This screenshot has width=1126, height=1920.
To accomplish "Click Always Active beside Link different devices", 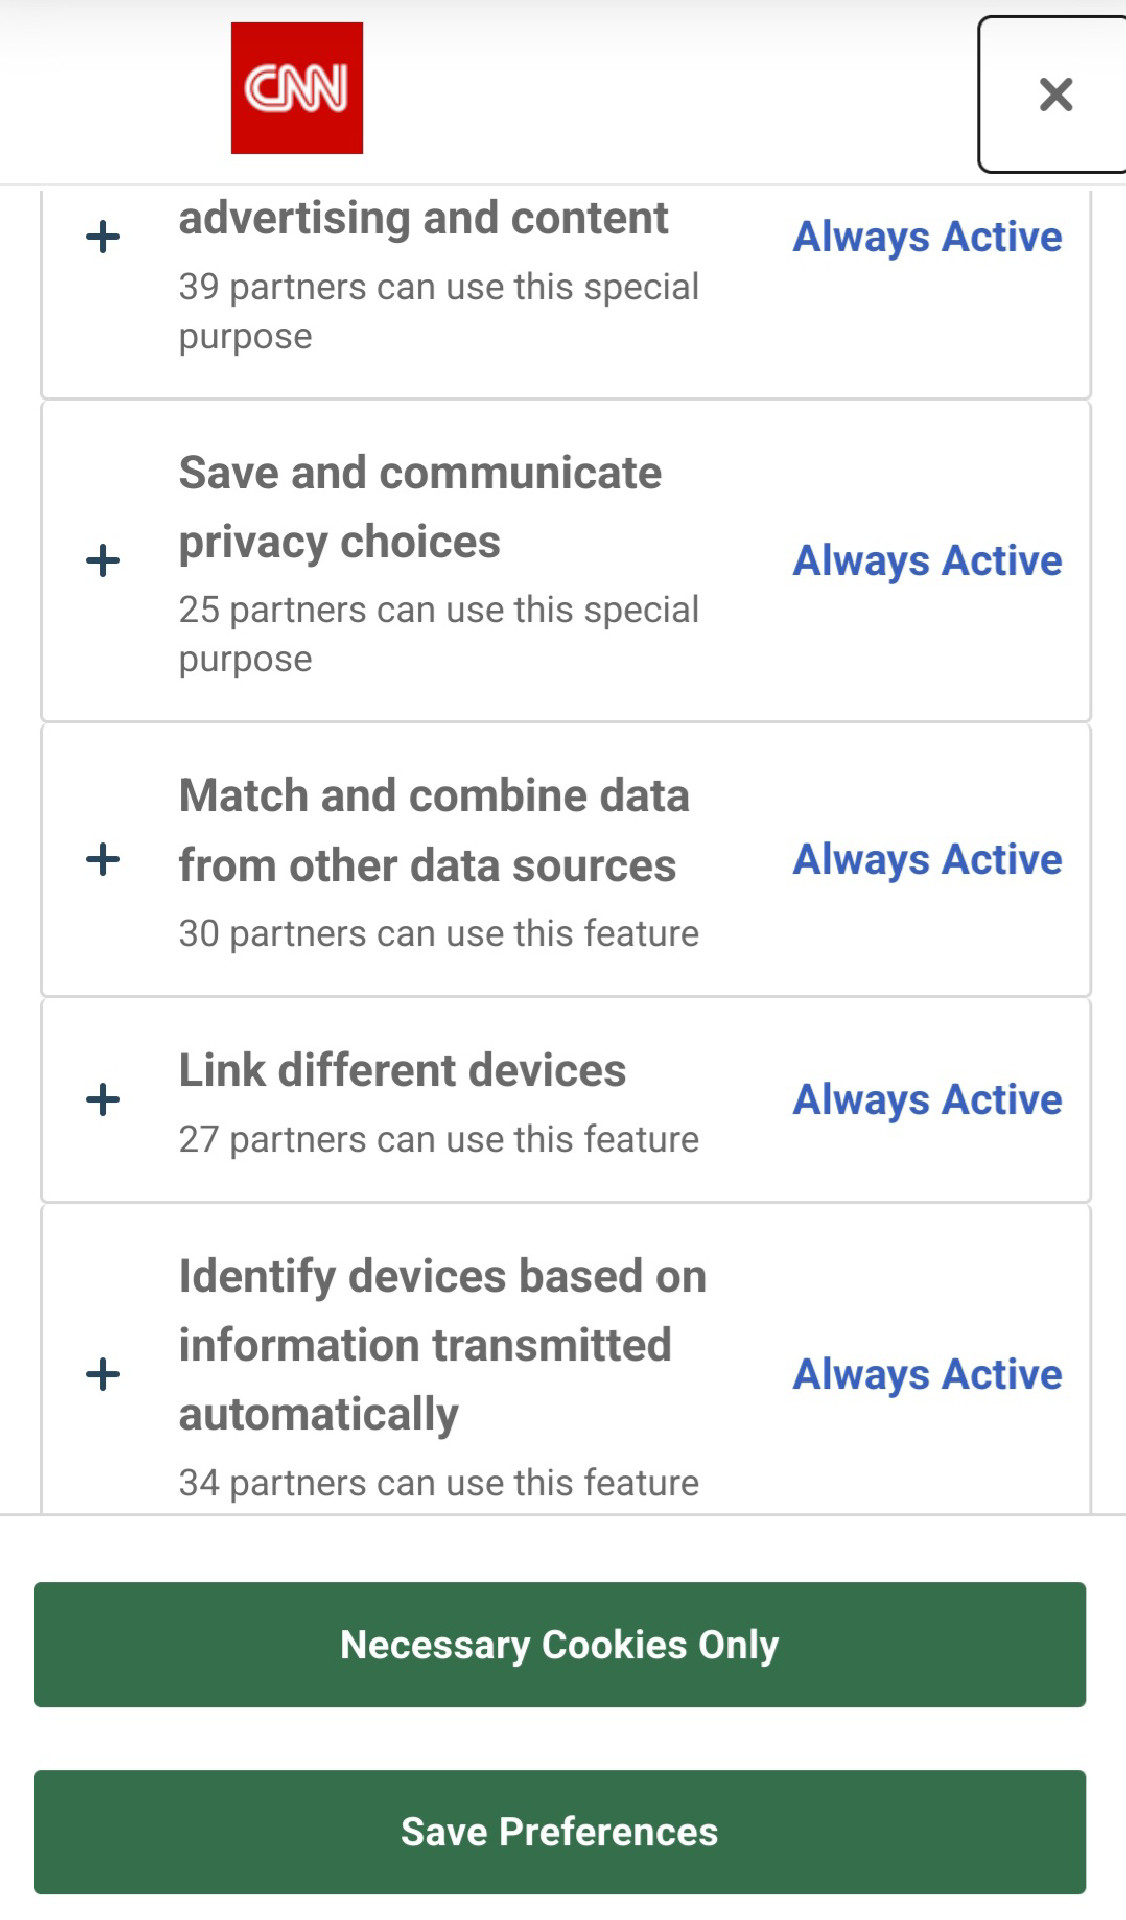I will tap(927, 1100).
